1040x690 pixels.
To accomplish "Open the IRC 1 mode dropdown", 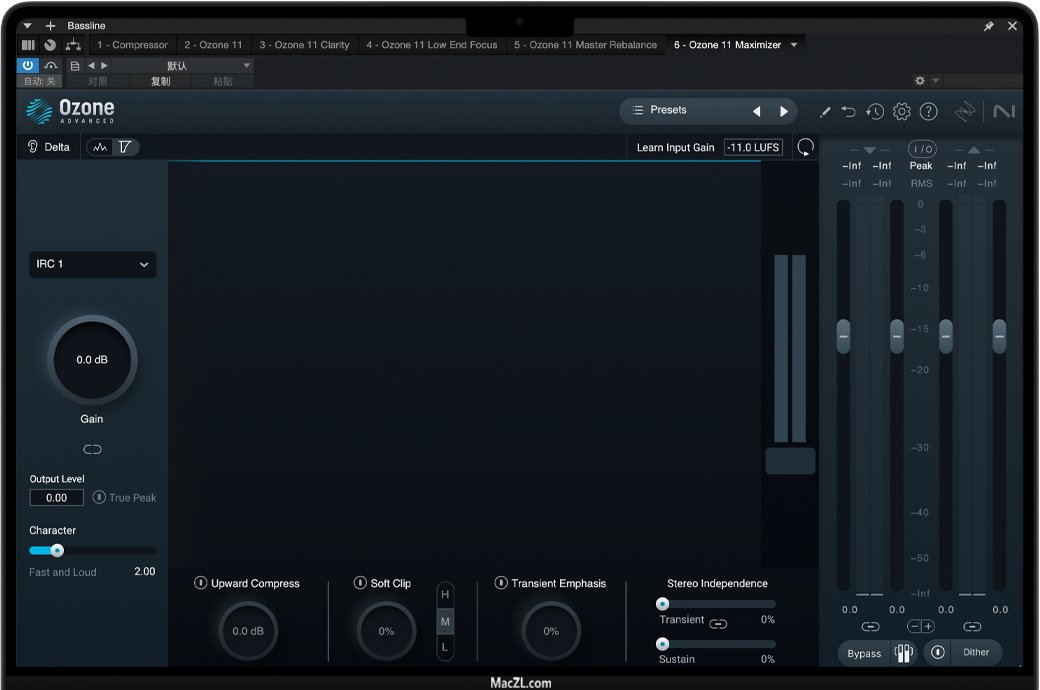I will pos(92,264).
